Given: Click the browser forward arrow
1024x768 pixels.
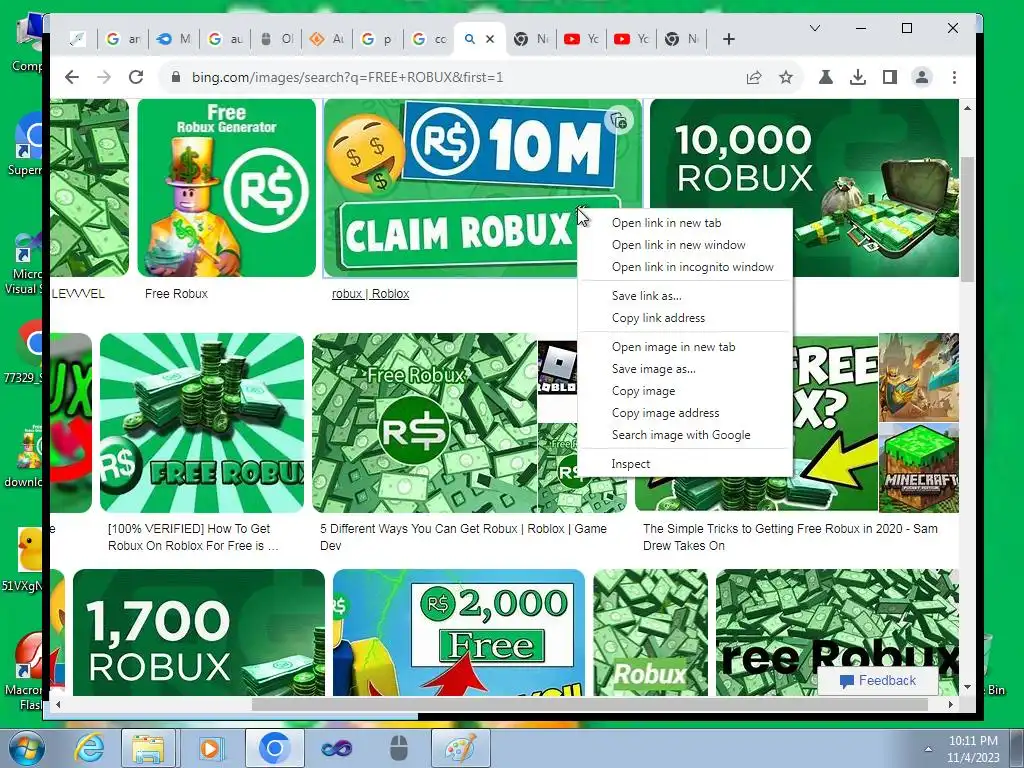Looking at the screenshot, I should click(x=104, y=77).
